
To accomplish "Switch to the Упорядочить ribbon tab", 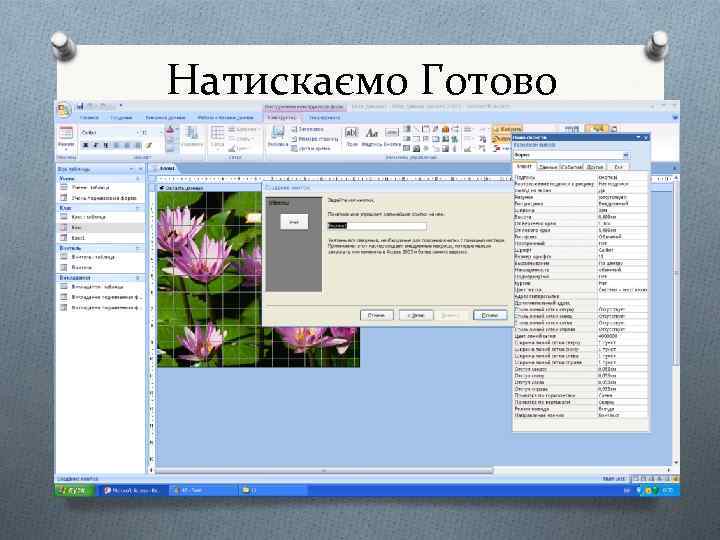I will (x=324, y=118).
